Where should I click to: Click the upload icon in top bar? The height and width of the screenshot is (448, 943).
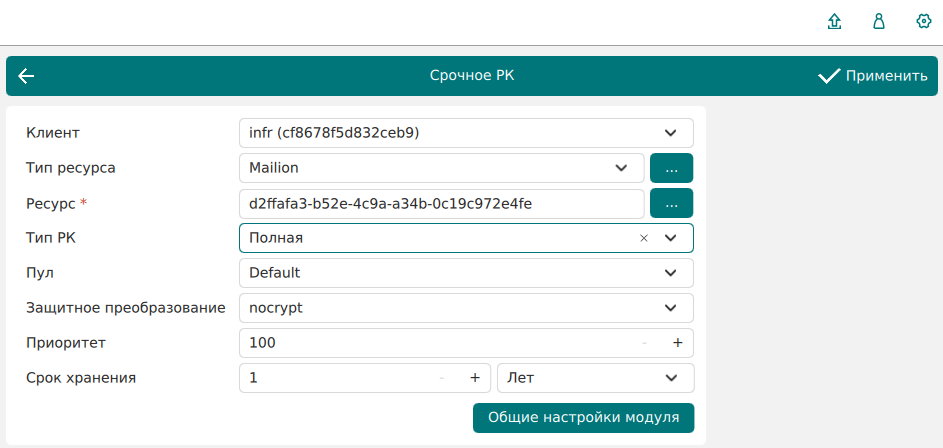[x=835, y=22]
